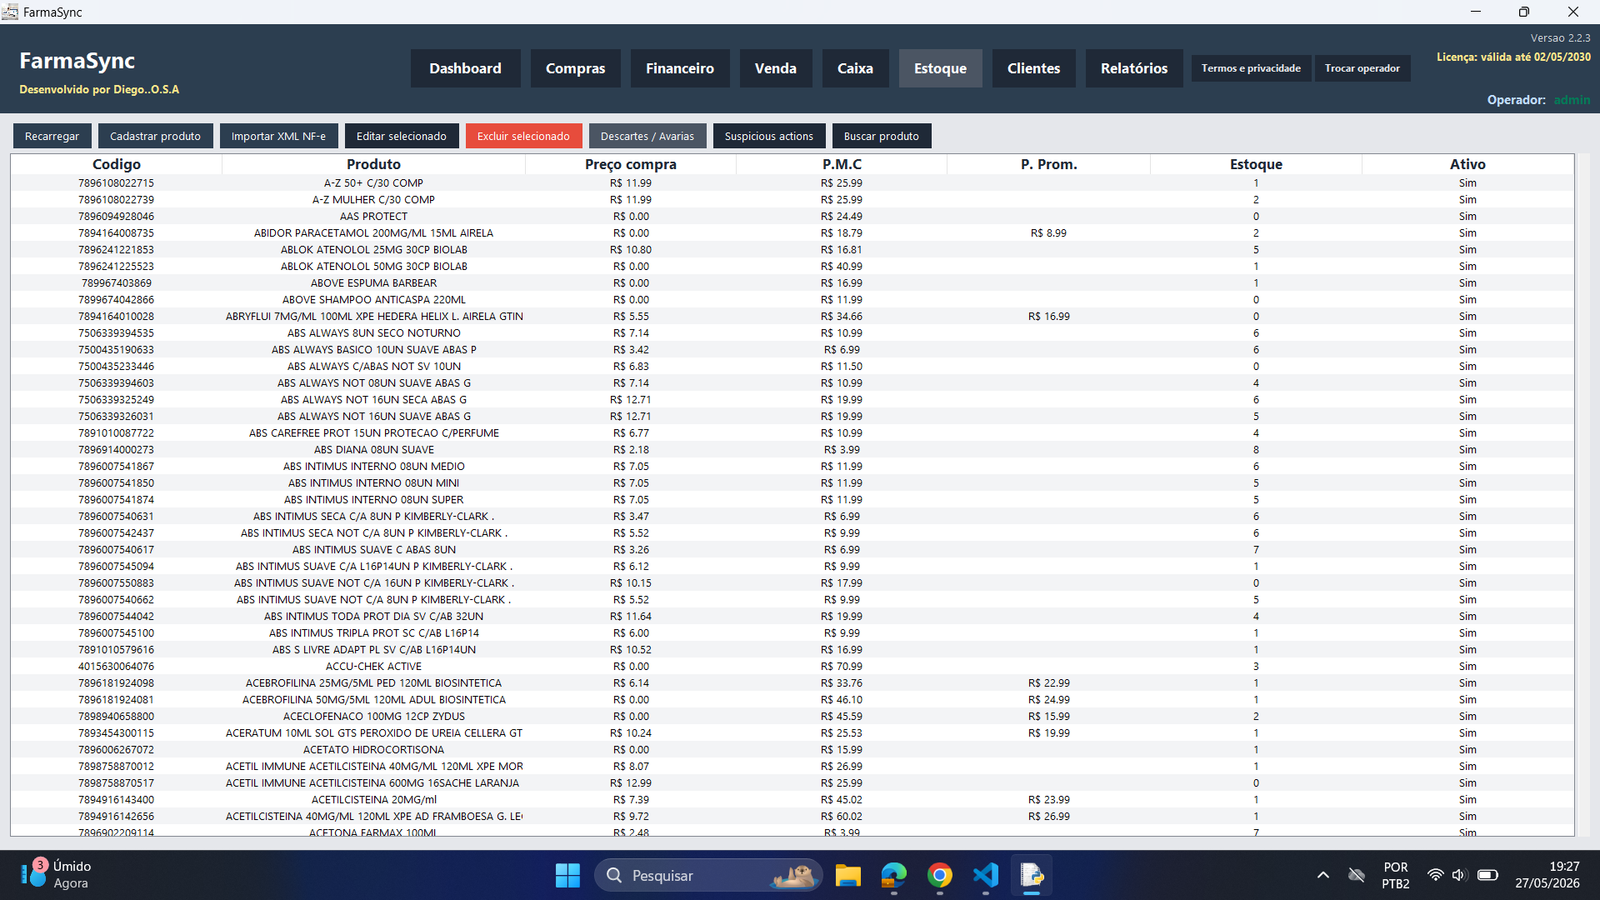Open Windows Start menu
The height and width of the screenshot is (900, 1600).
(x=568, y=875)
